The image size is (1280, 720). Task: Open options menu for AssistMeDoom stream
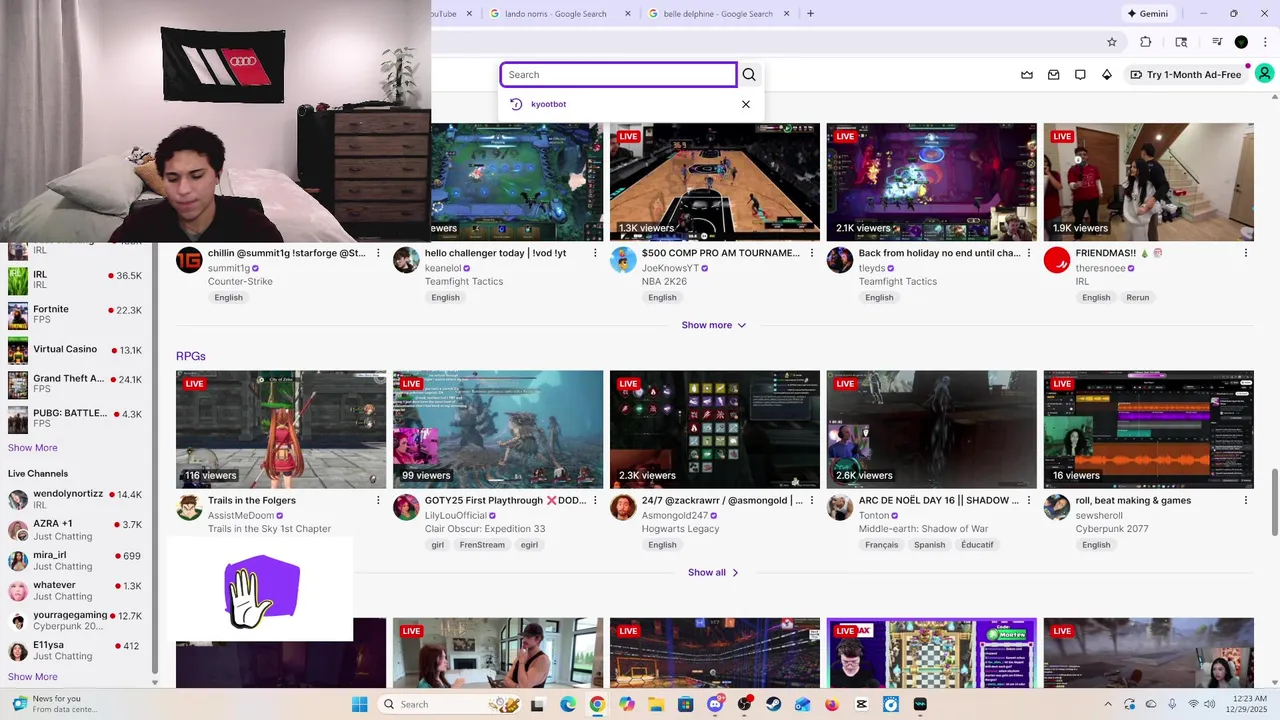click(378, 500)
